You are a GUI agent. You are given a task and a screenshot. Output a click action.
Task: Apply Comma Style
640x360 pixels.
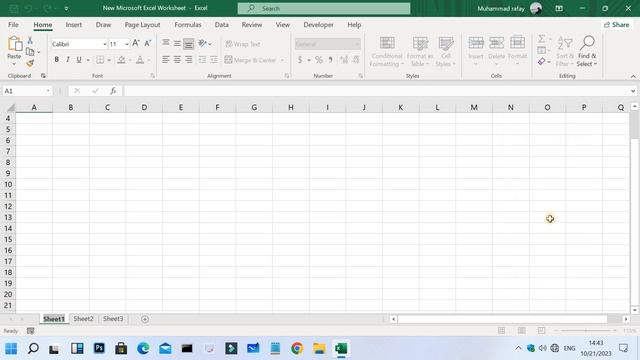[331, 60]
